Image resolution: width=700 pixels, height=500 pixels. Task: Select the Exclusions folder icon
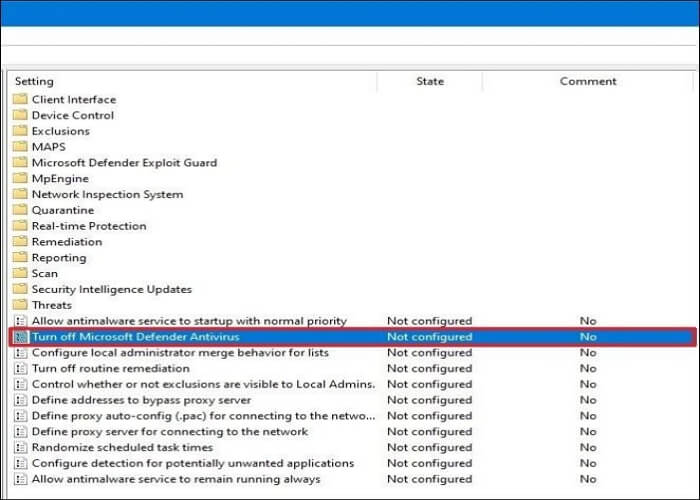click(x=20, y=131)
